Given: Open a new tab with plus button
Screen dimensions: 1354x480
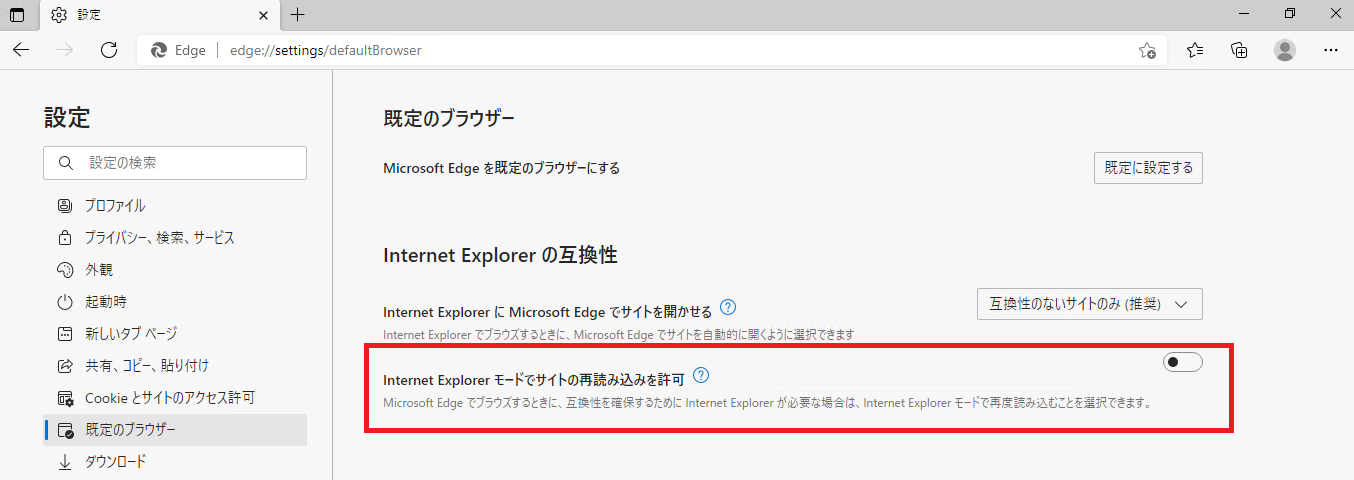Looking at the screenshot, I should coord(297,15).
